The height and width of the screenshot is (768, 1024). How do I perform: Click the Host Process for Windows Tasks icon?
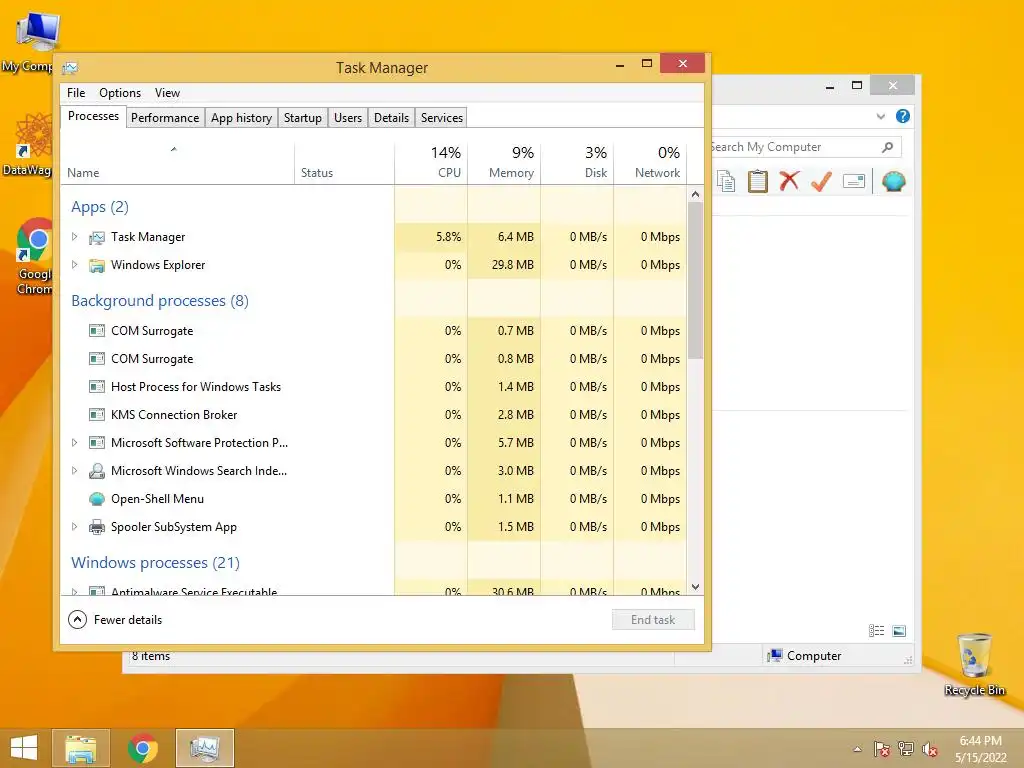(97, 387)
